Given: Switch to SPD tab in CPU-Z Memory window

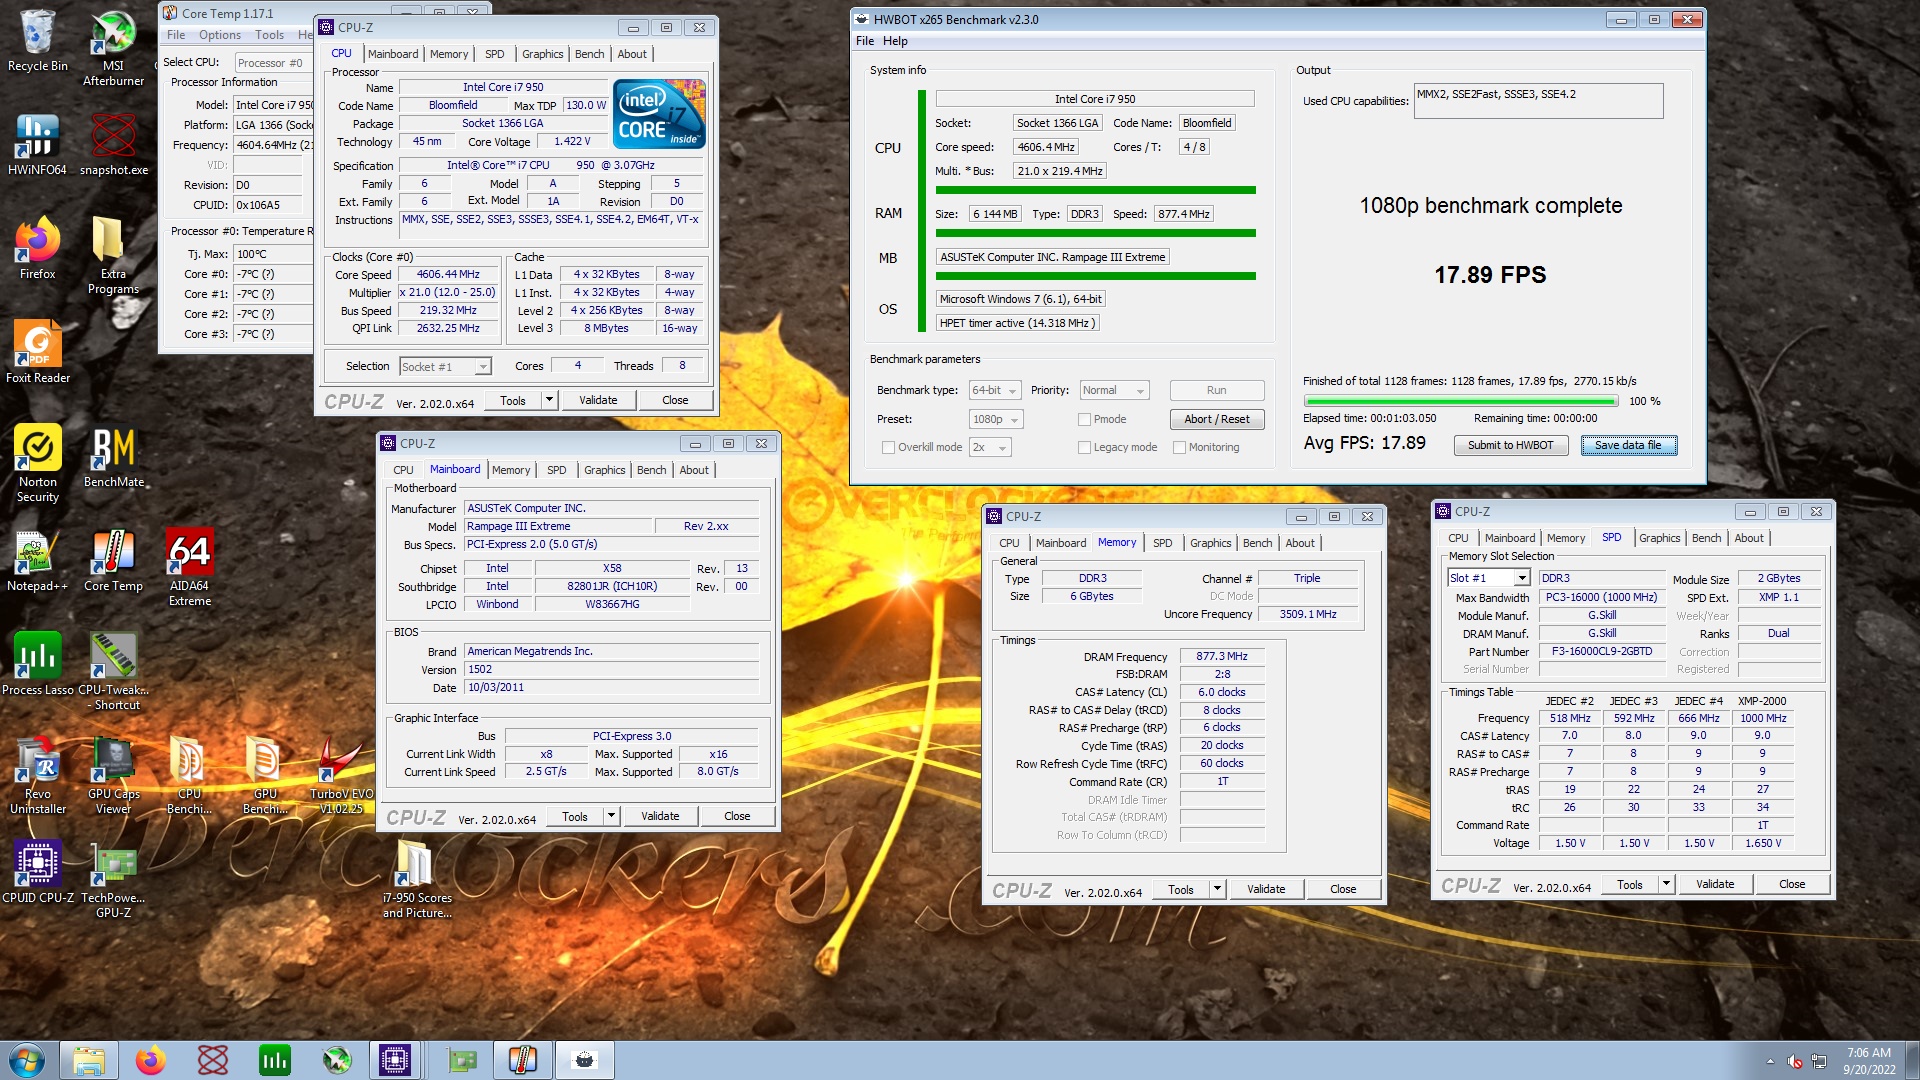Looking at the screenshot, I should [1162, 543].
